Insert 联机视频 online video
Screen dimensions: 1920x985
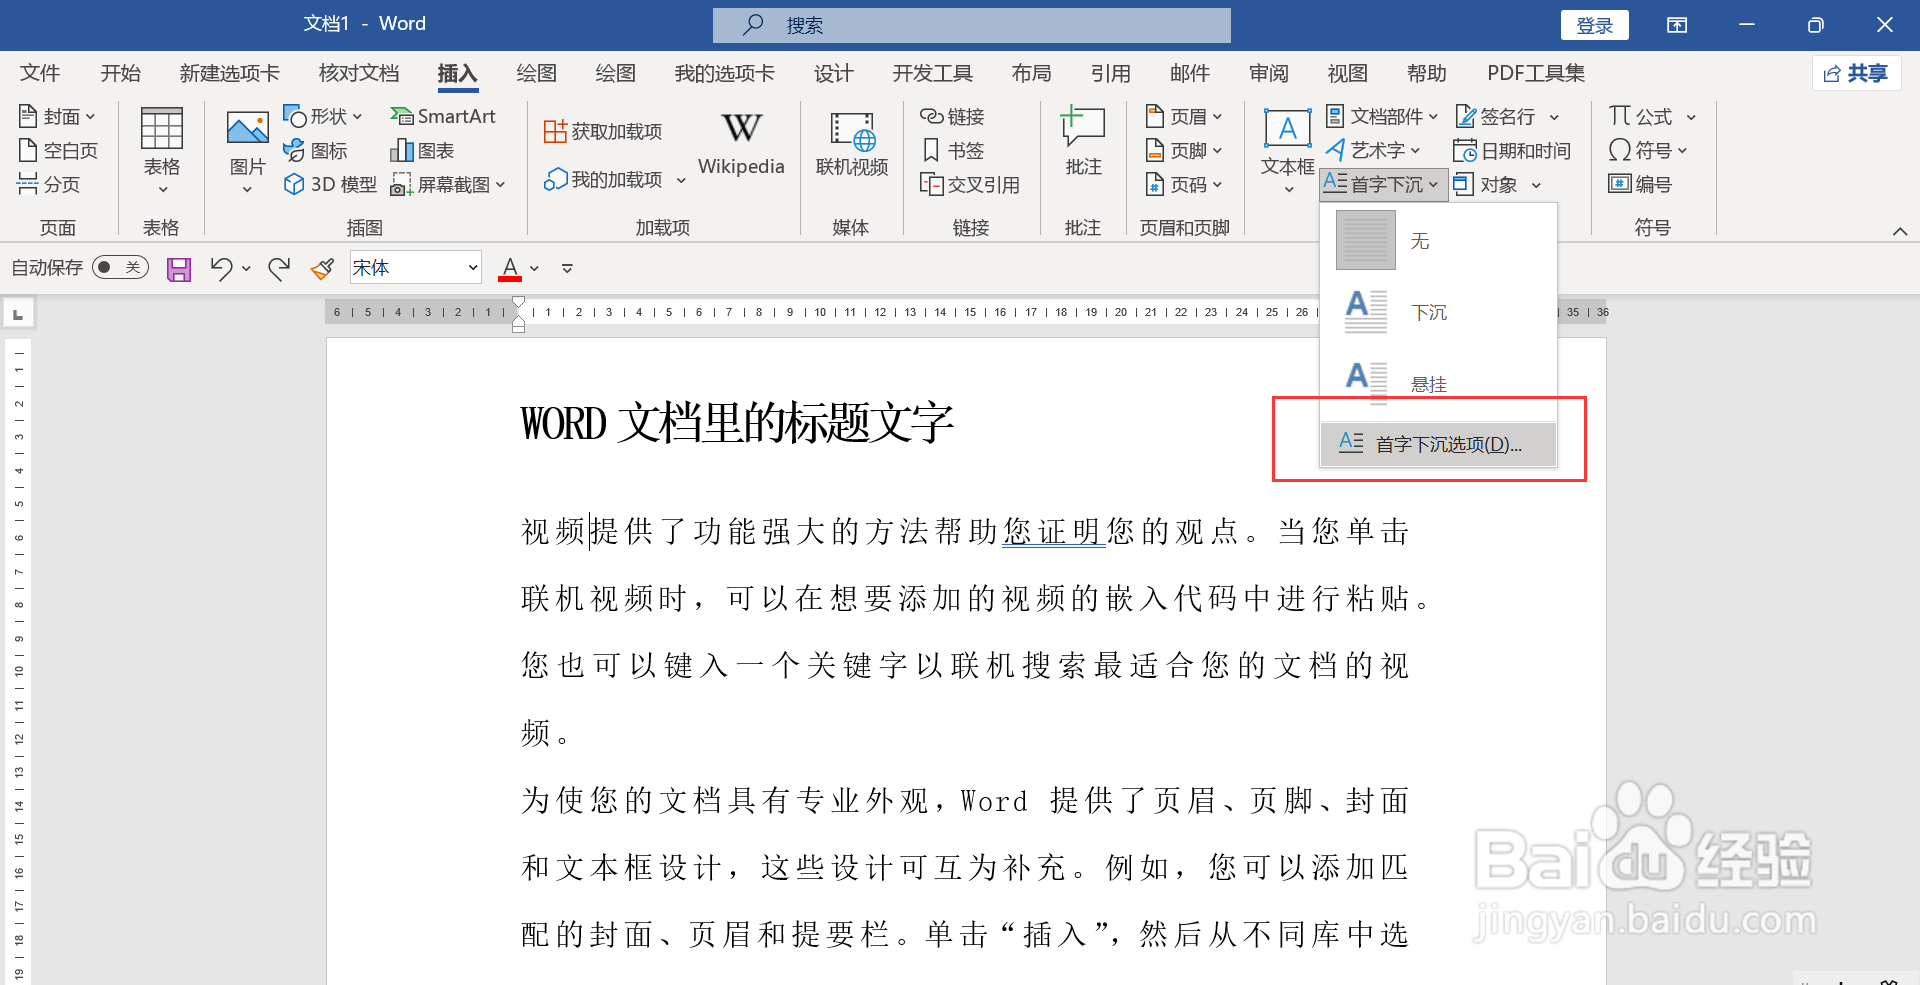point(852,145)
